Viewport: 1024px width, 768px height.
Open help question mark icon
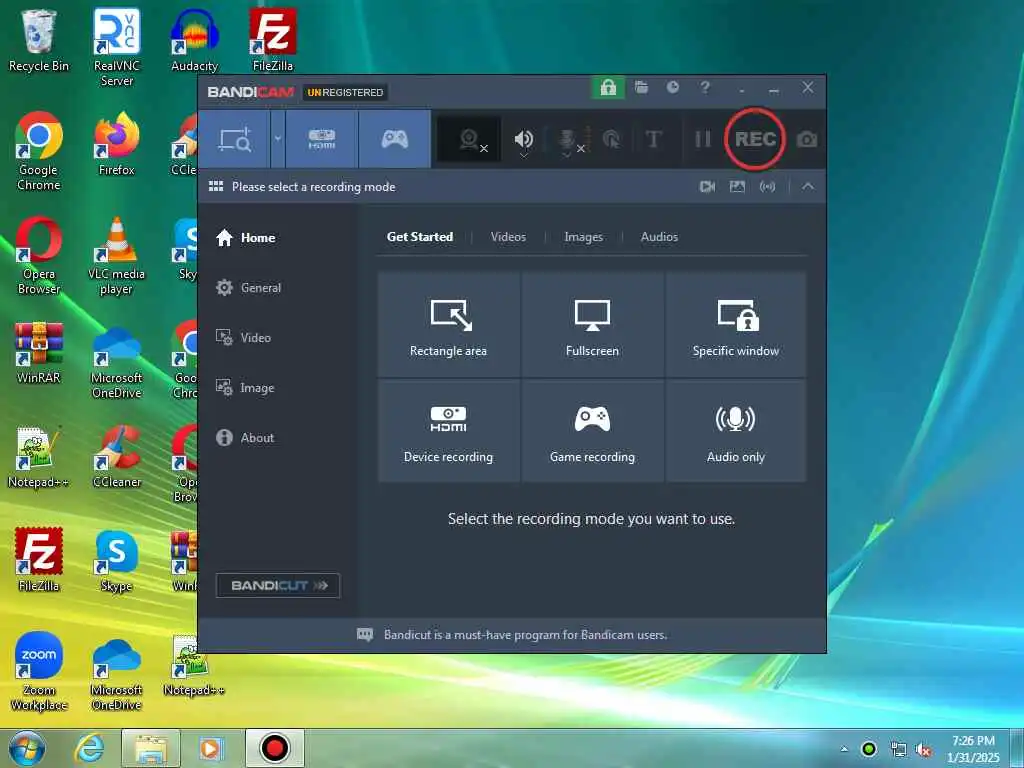click(705, 88)
